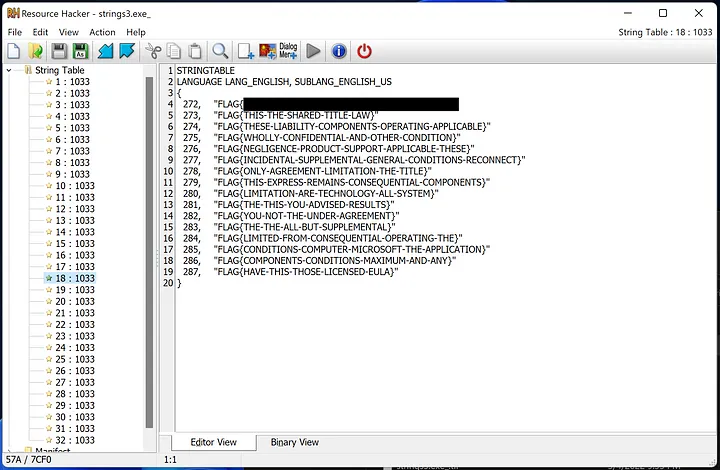Select tree item 17 : 1033

(75, 267)
